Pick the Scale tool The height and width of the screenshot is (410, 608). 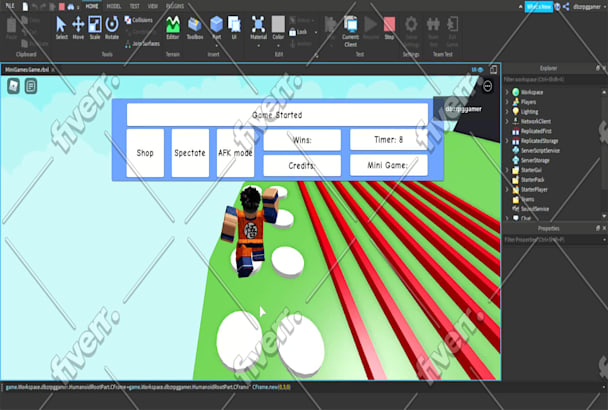point(95,28)
